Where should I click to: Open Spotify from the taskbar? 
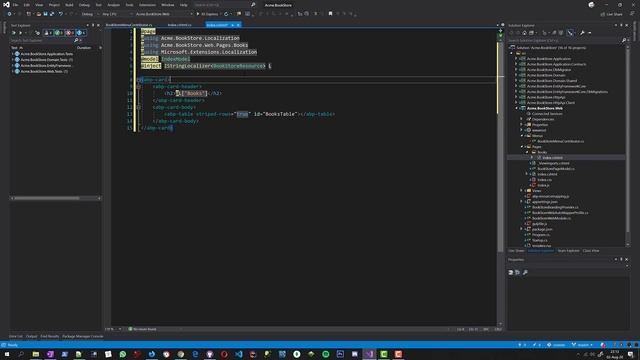click(x=326, y=354)
